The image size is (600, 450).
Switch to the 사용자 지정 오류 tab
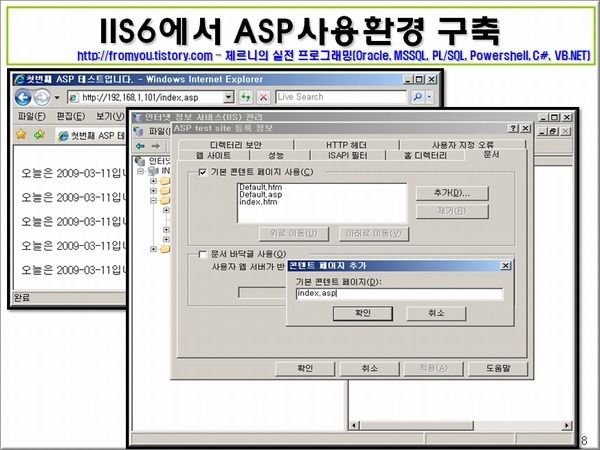pyautogui.click(x=463, y=145)
